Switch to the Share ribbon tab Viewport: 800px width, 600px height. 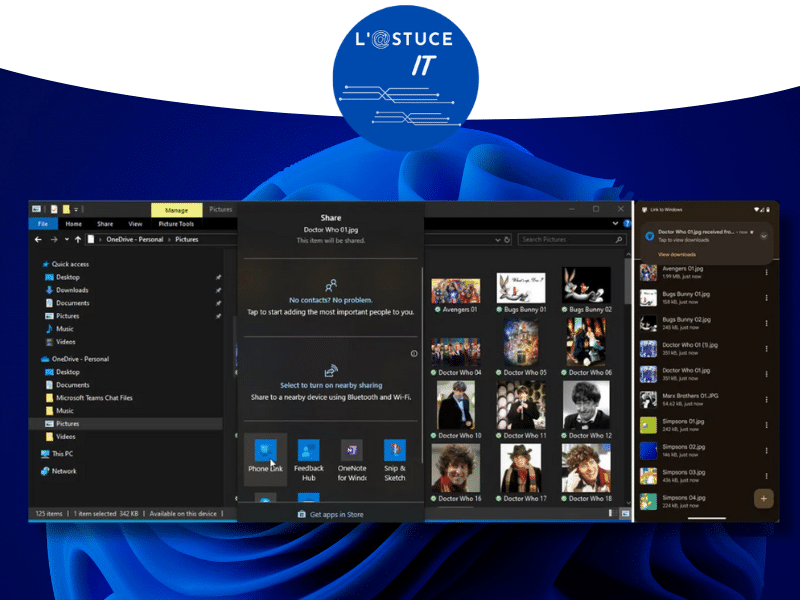pyautogui.click(x=105, y=223)
